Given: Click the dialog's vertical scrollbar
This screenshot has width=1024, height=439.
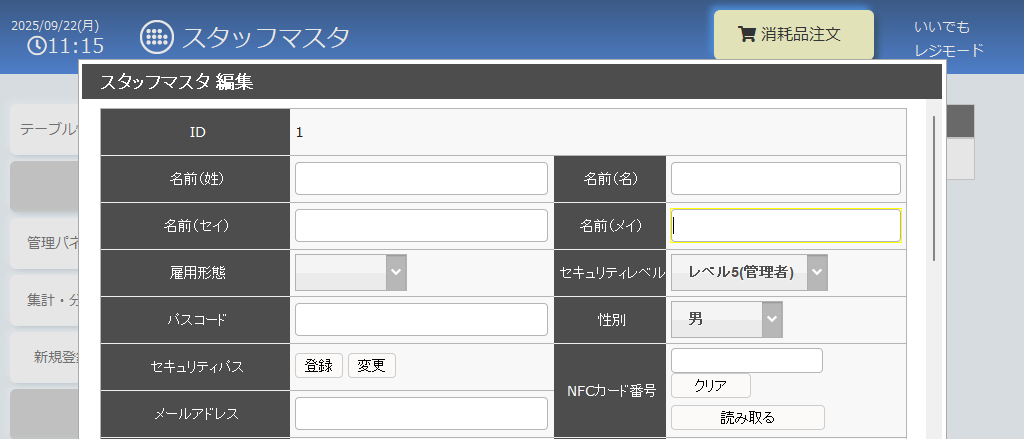Looking at the screenshot, I should click(934, 190).
